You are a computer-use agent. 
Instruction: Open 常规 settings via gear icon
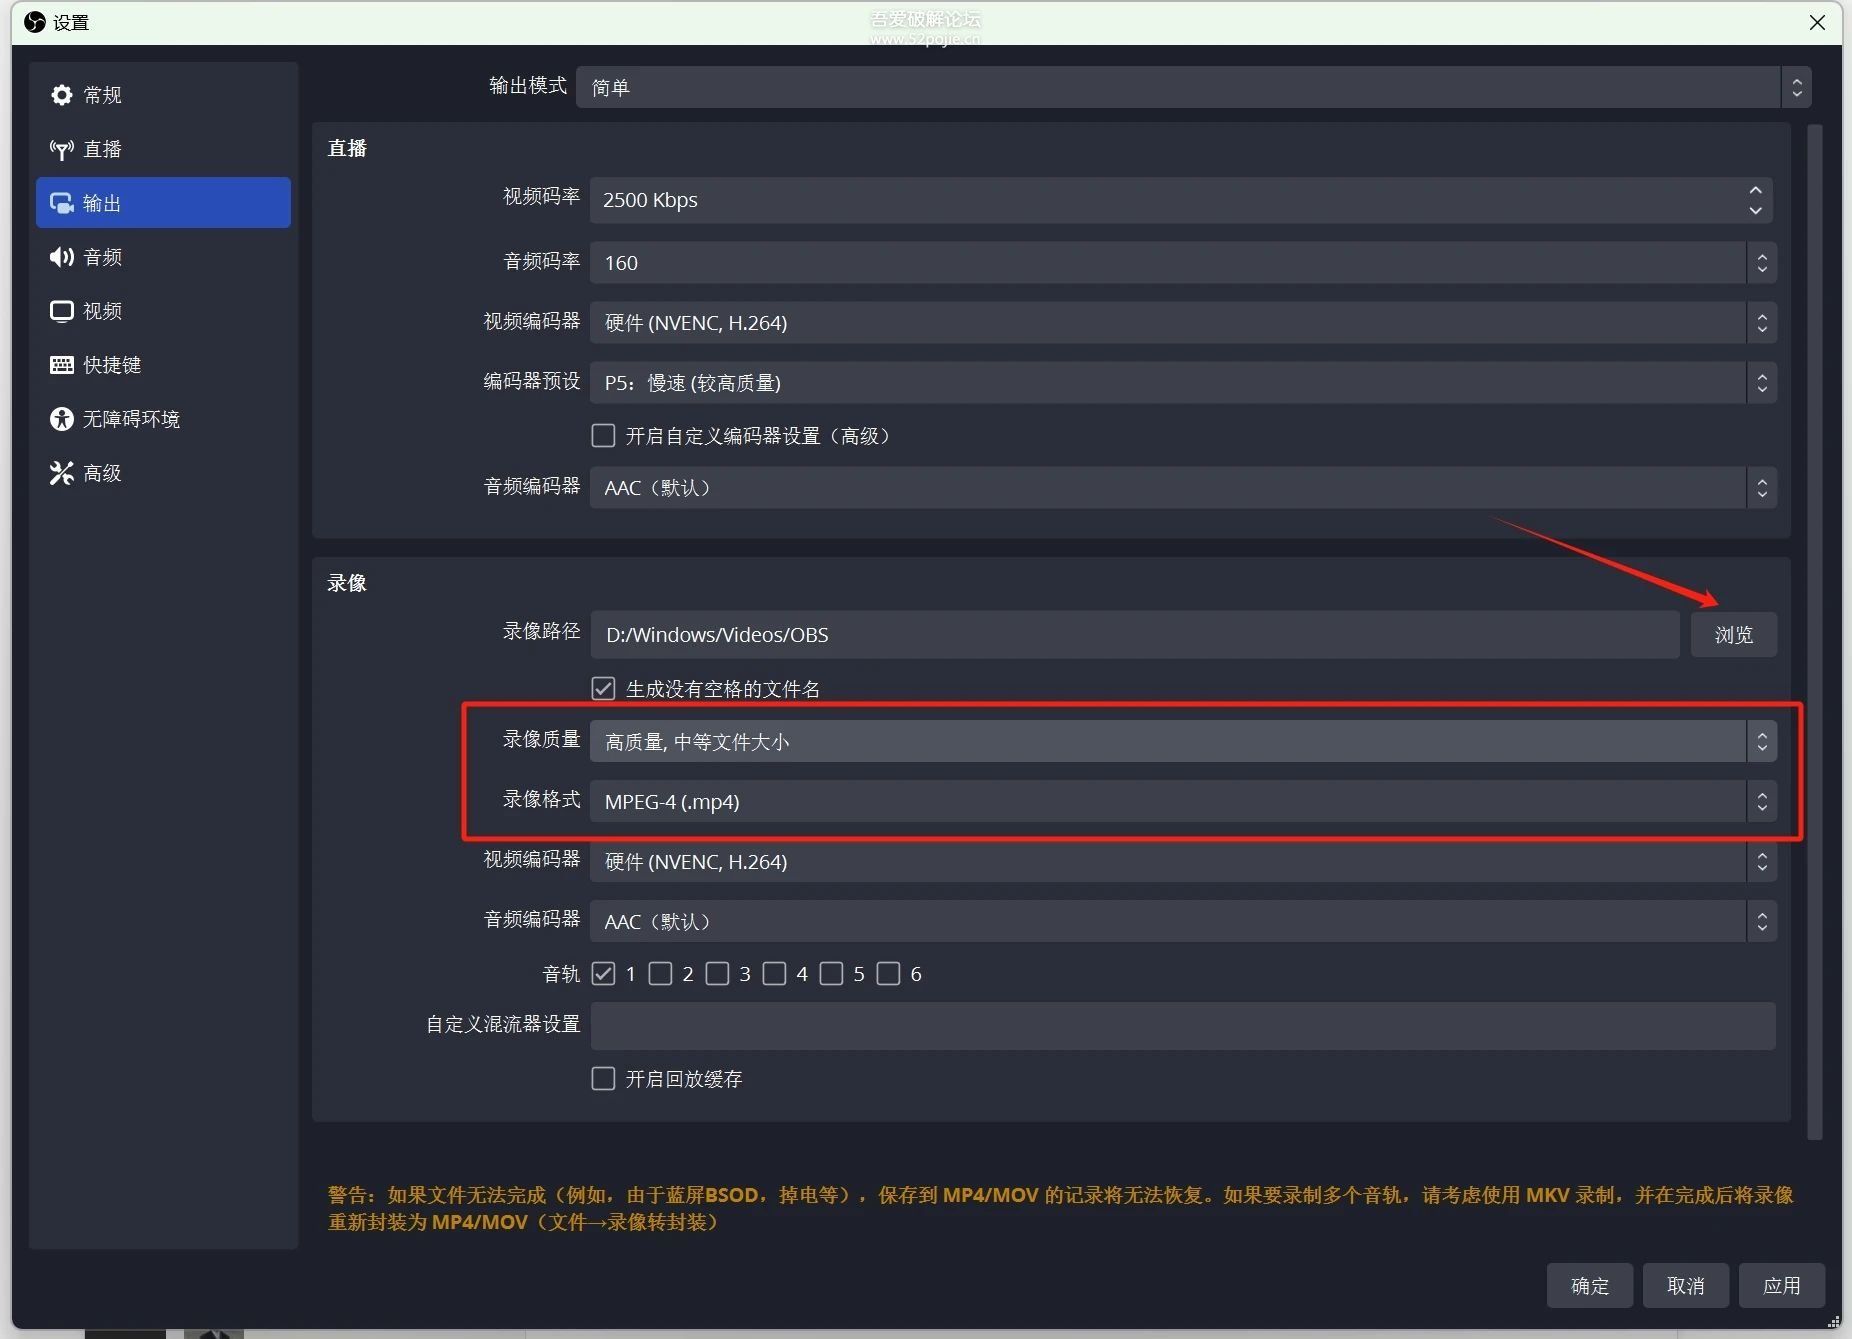tap(62, 95)
